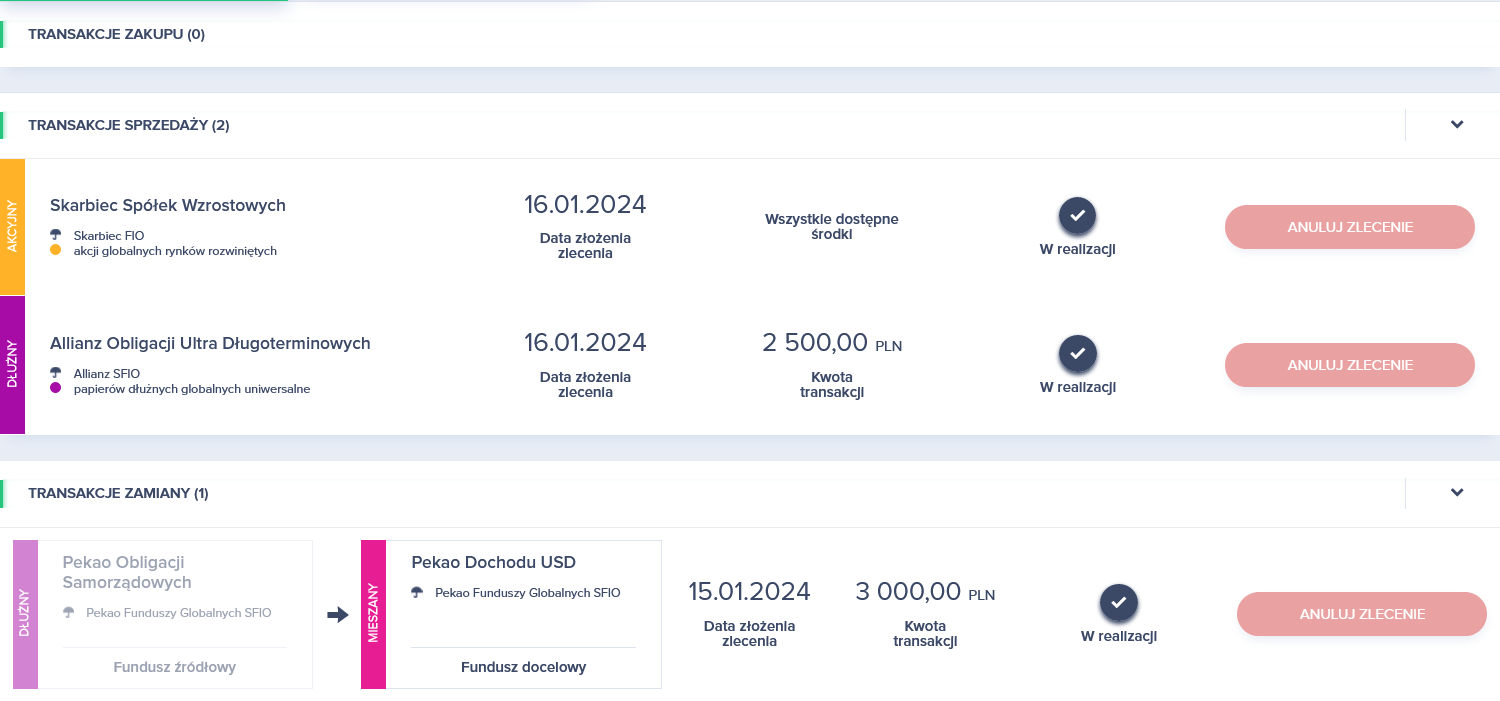The image size is (1500, 701).
Task: Click the umbrella icon beside Skarbiec FIO
Action: pos(56,235)
